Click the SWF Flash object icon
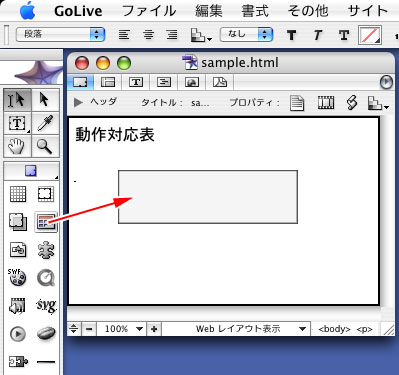 pos(17,277)
